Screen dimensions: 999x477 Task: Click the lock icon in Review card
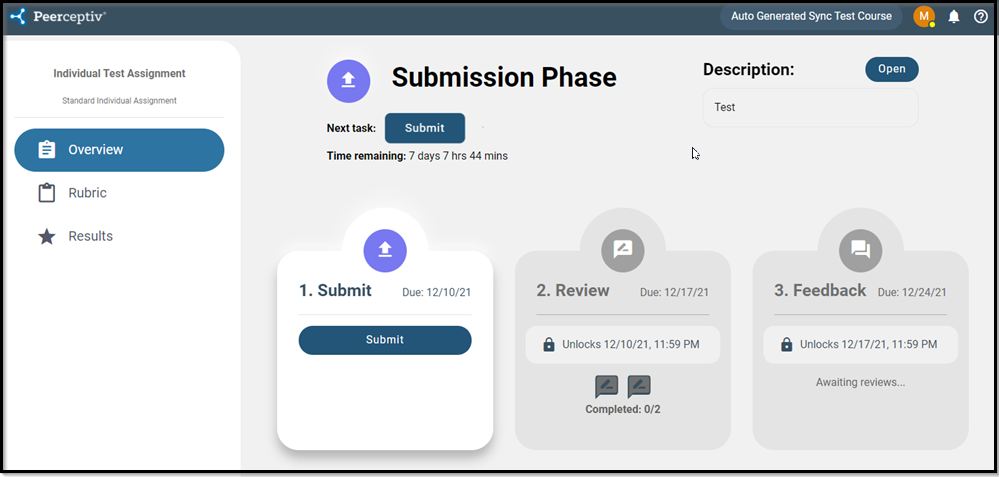(x=548, y=345)
